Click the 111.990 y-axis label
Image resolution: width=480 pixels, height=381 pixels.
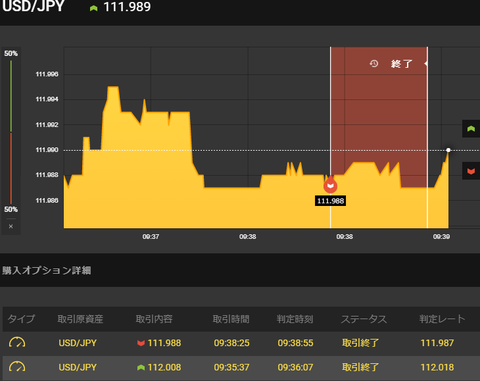(47, 150)
